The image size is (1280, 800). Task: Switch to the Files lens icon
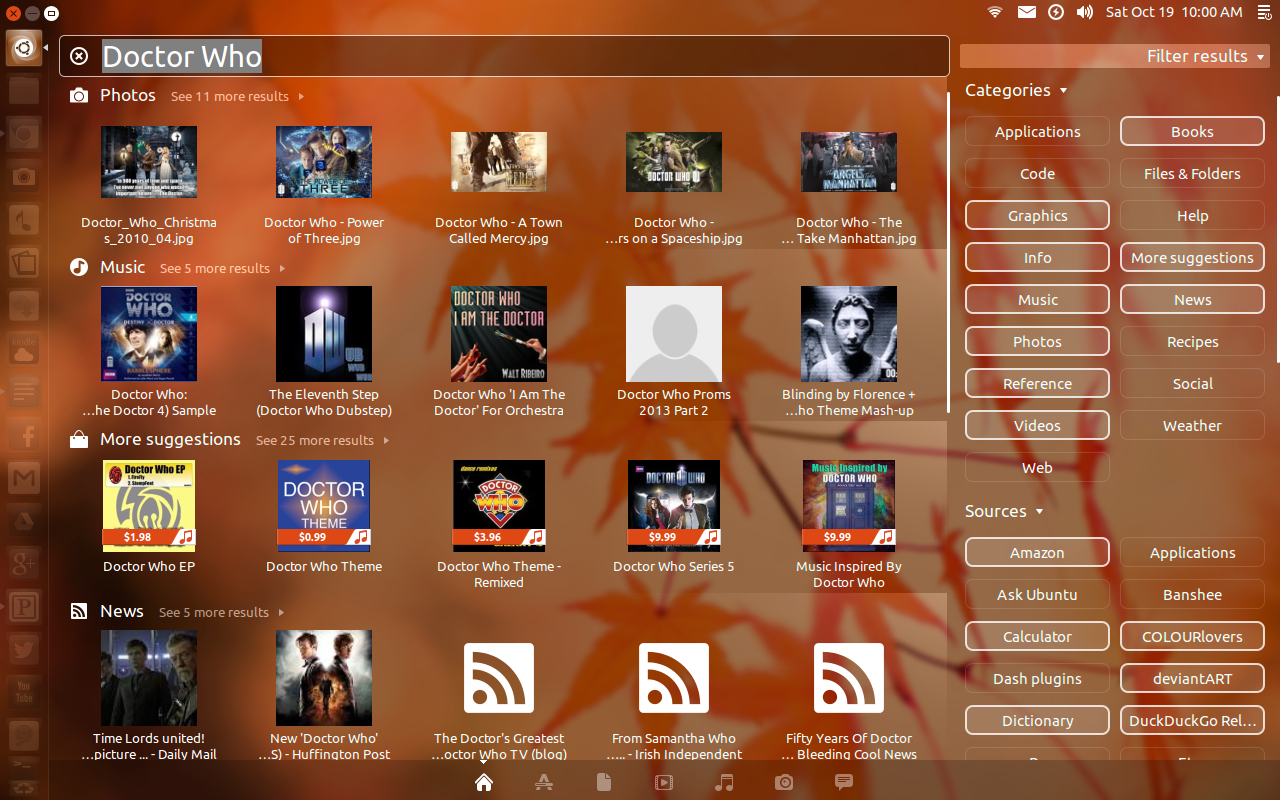coord(604,782)
